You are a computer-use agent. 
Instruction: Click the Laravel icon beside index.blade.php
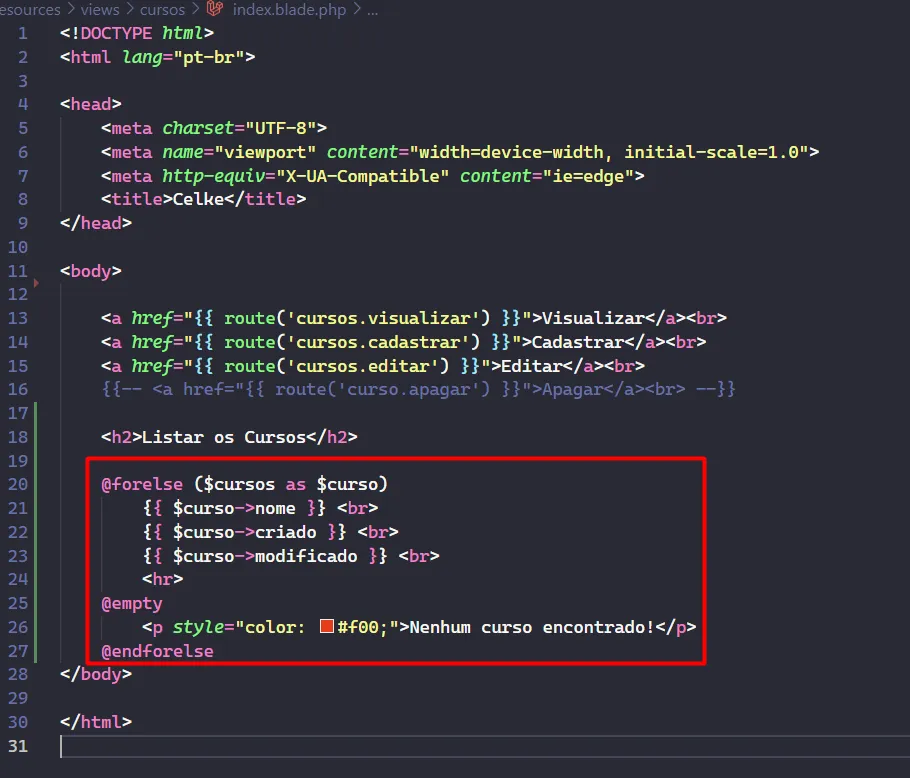pos(214,10)
